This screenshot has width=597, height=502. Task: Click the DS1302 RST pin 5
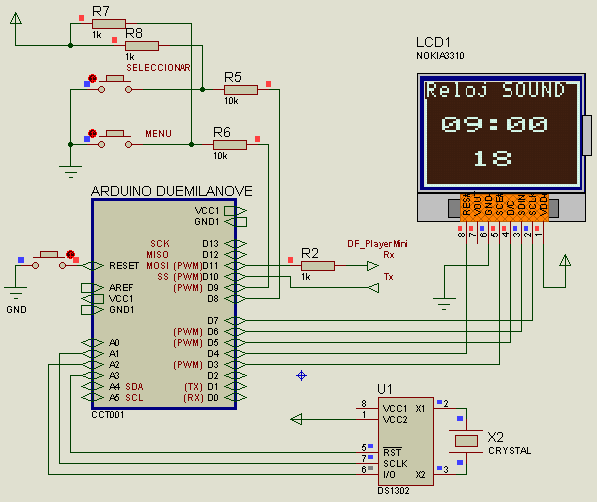pyautogui.click(x=367, y=452)
